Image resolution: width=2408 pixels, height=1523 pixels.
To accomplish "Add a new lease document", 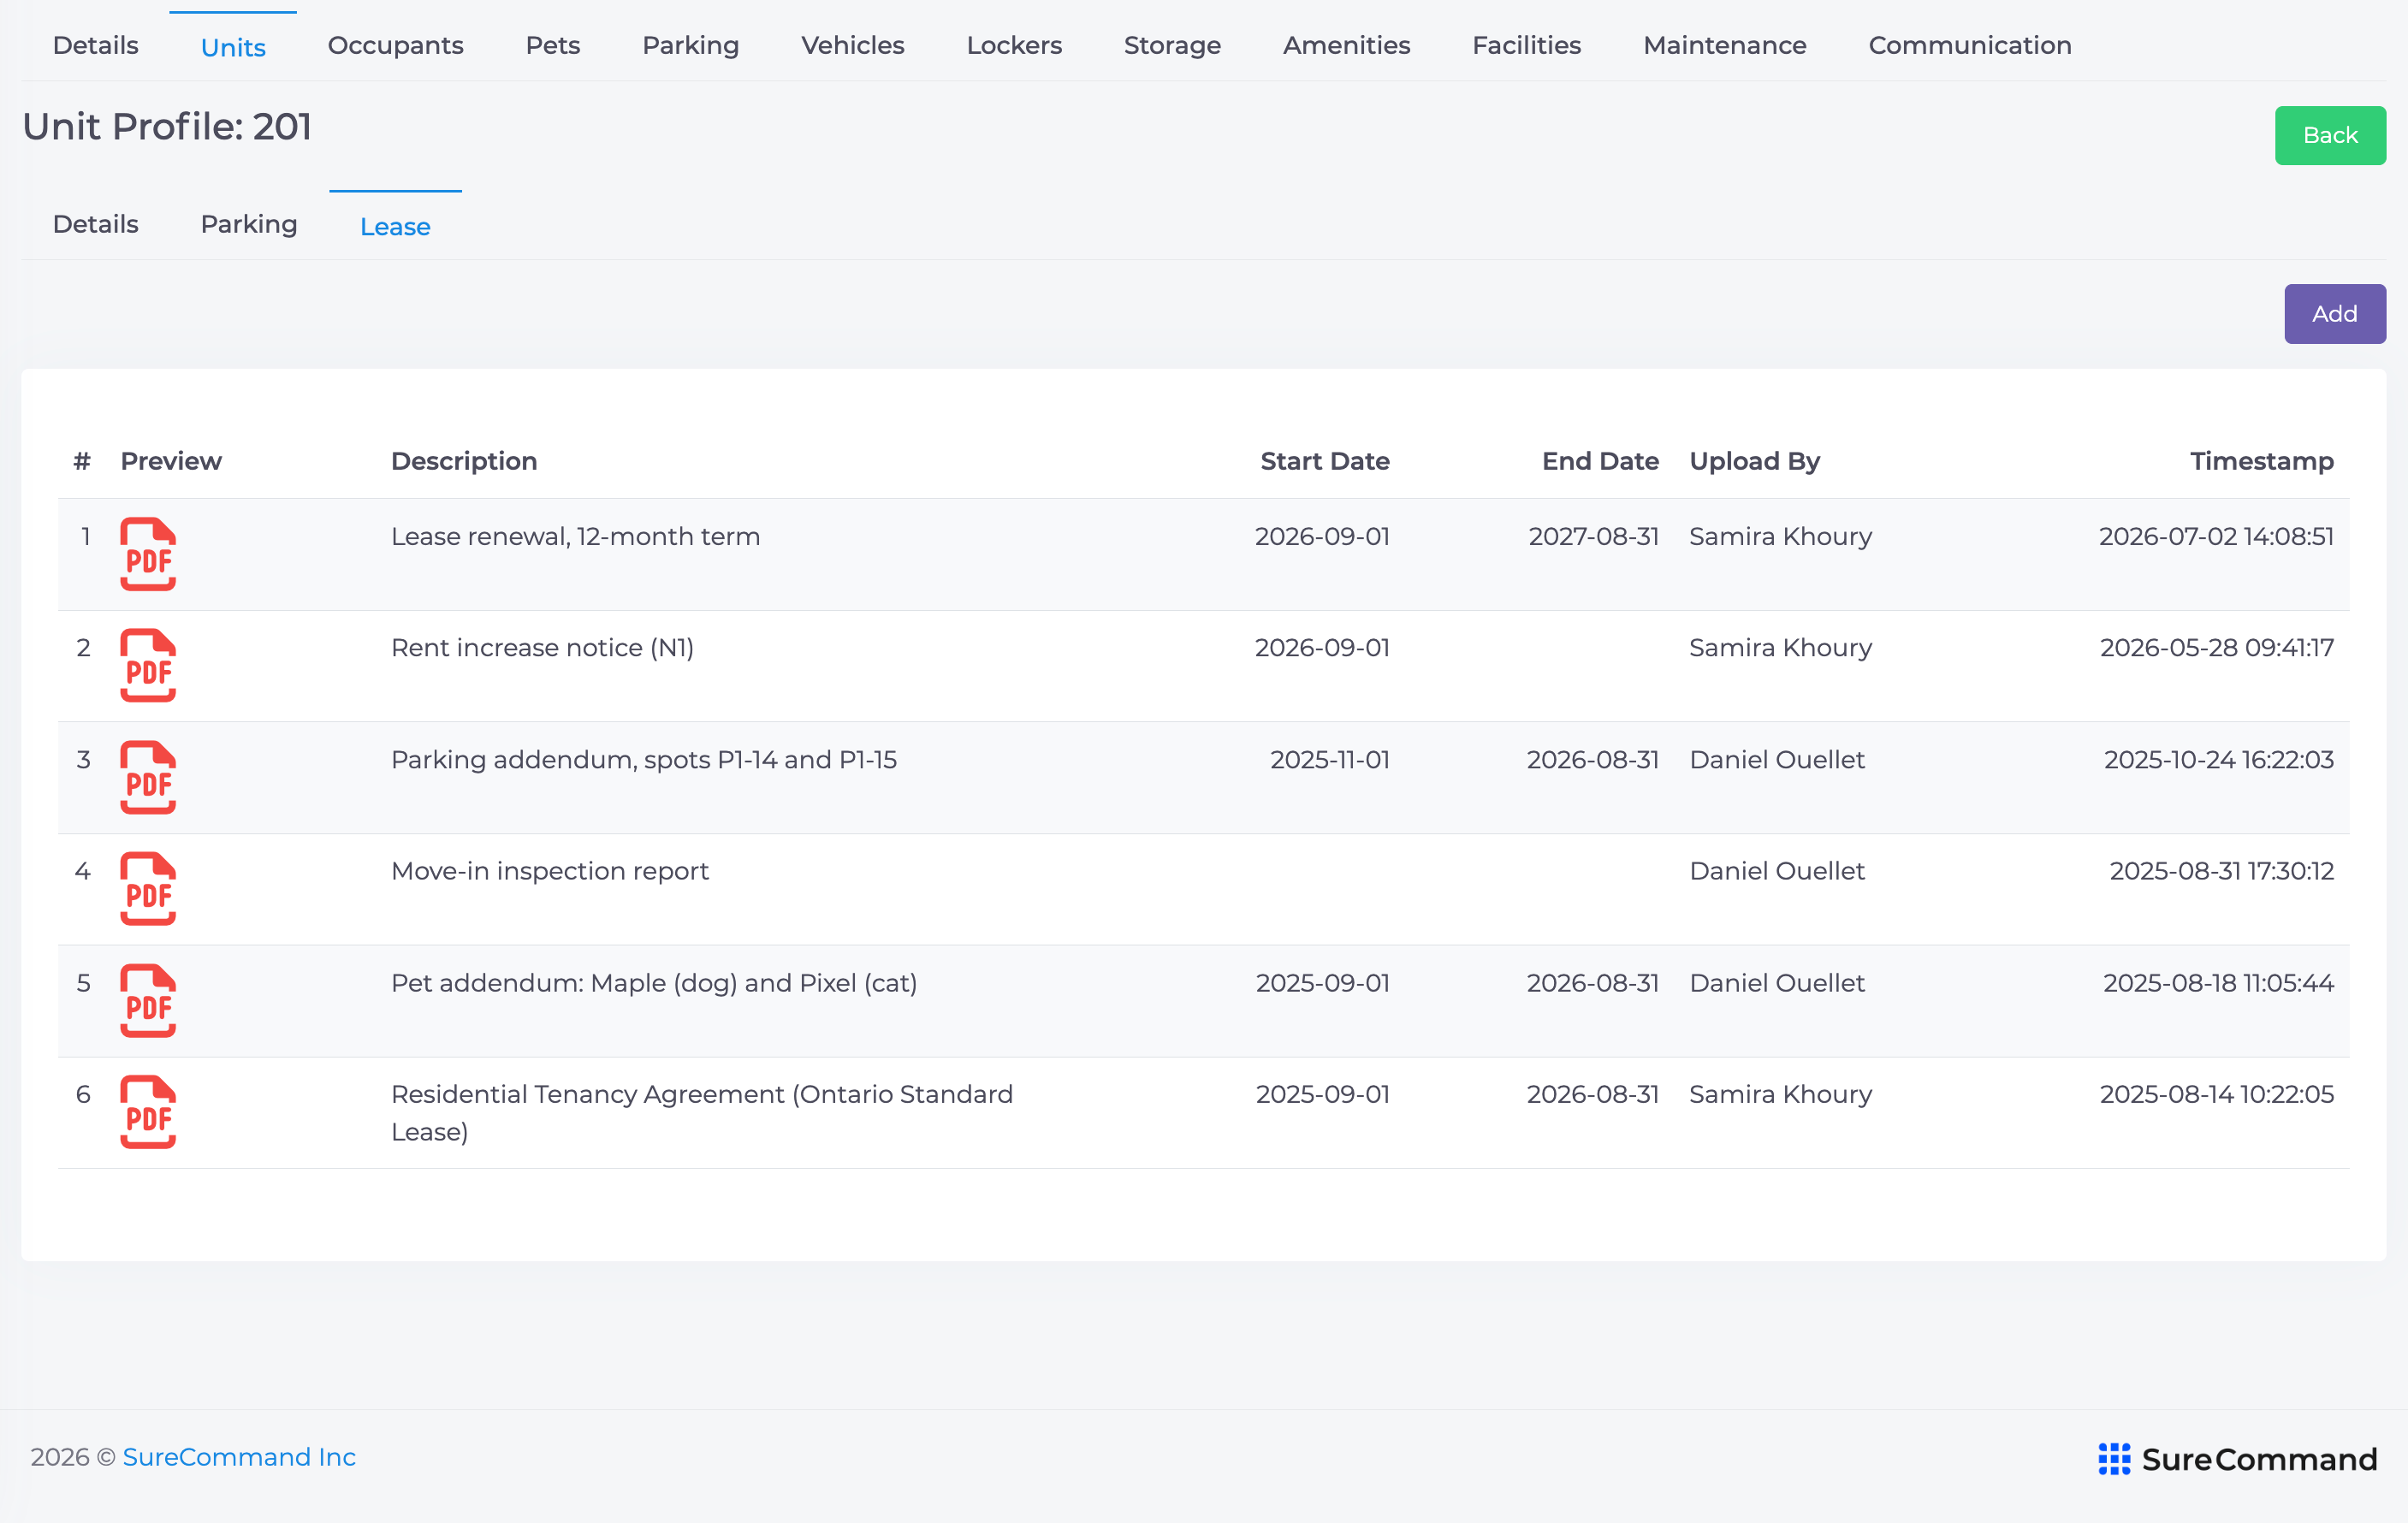I will (x=2334, y=314).
